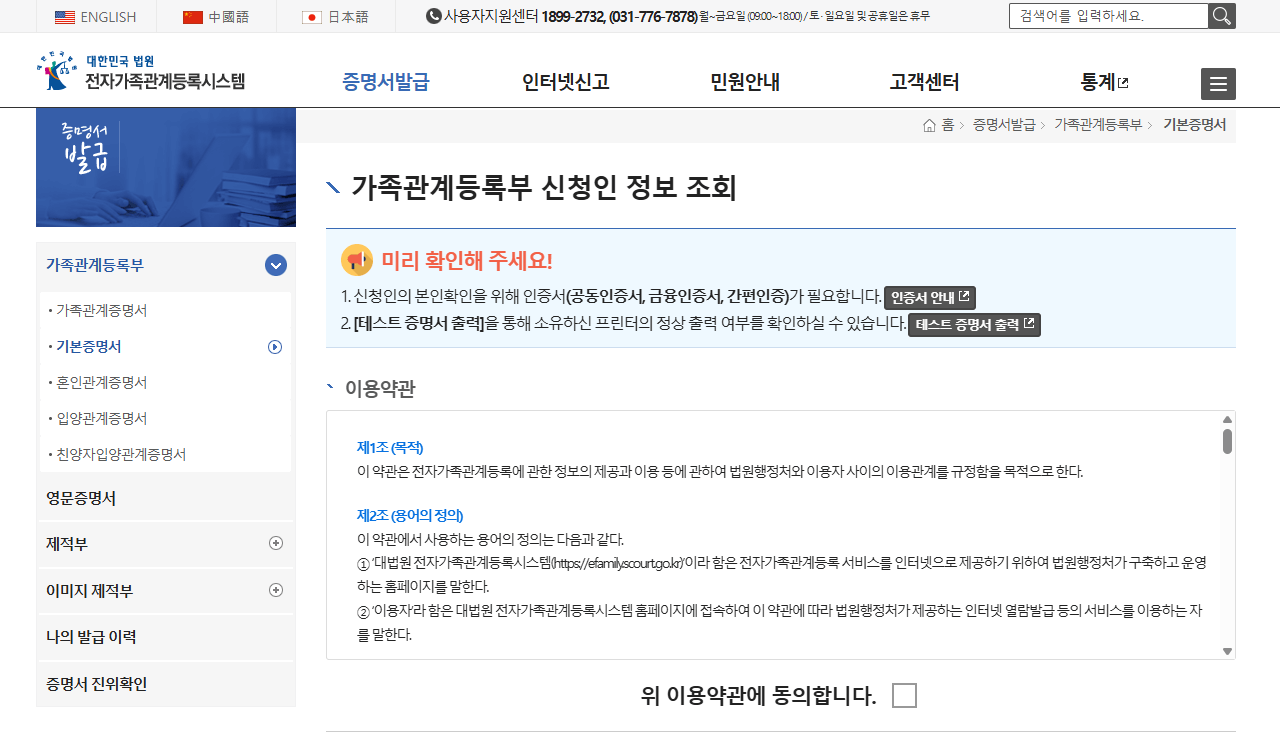Open the 통계 external menu link
This screenshot has height=741, width=1280.
1104,82
